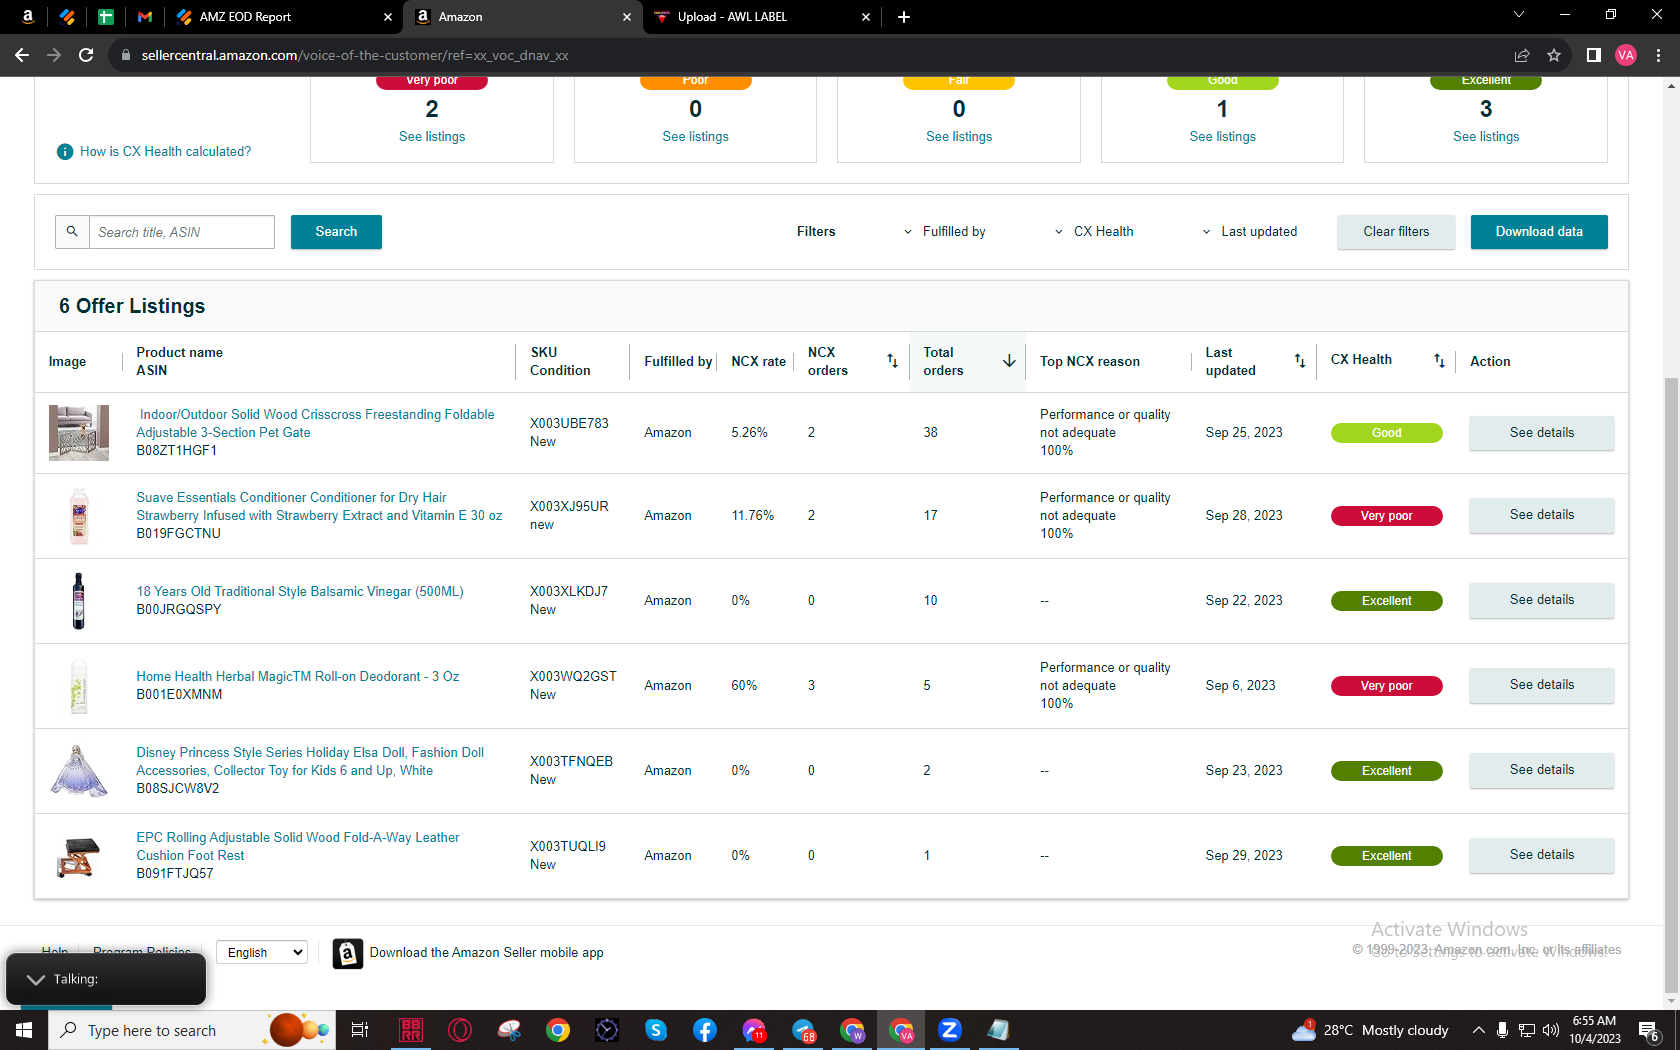
Task: Open the pinned Gmail tab
Action: coord(145,17)
